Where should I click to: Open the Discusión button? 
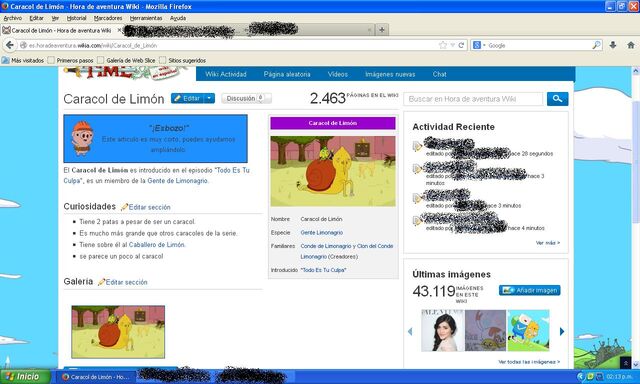click(246, 98)
